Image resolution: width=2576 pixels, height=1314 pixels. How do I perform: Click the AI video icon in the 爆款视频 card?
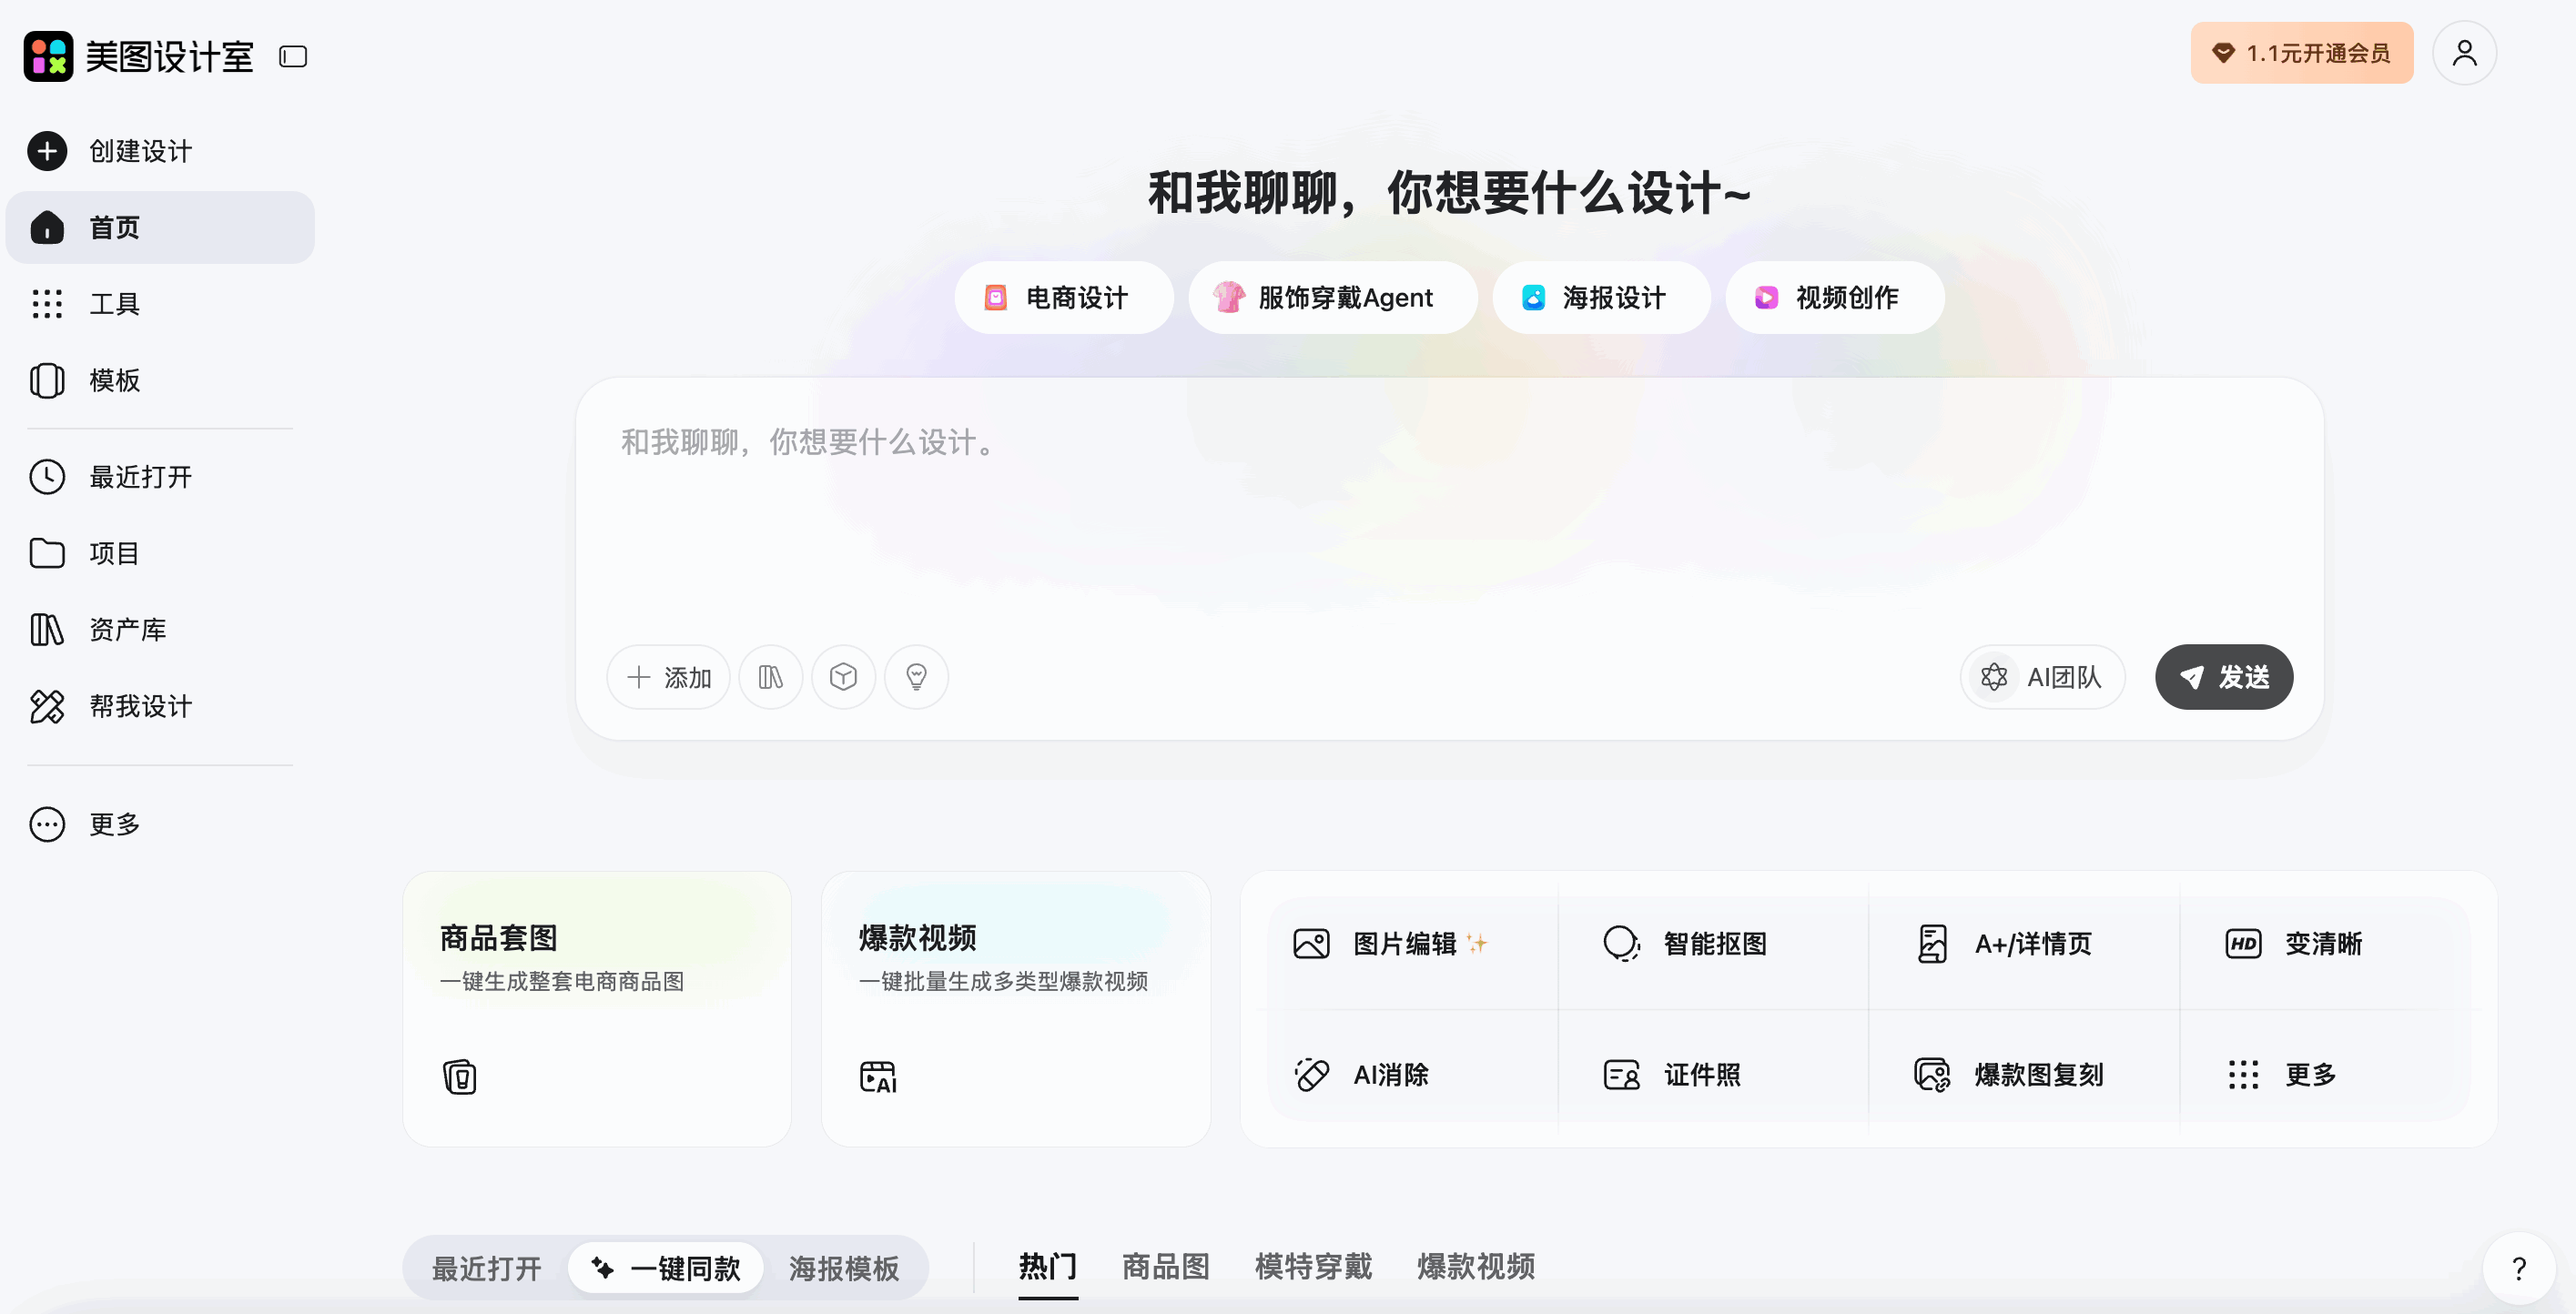tap(878, 1076)
